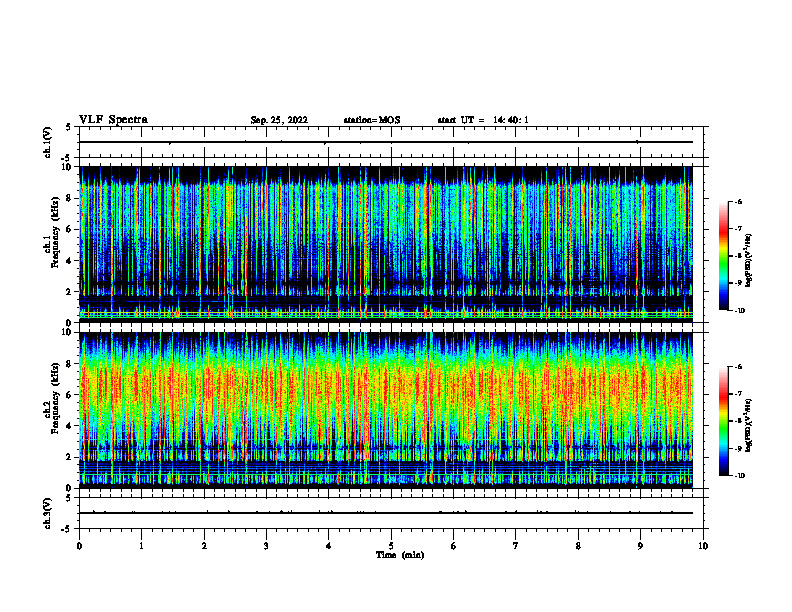Select the date text "Sep. 25, 2022"

point(279,120)
